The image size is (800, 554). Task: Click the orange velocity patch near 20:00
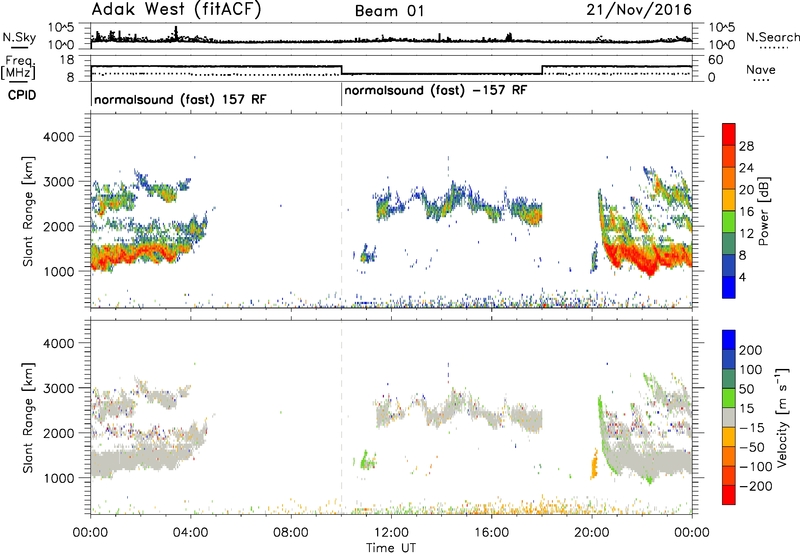point(594,464)
